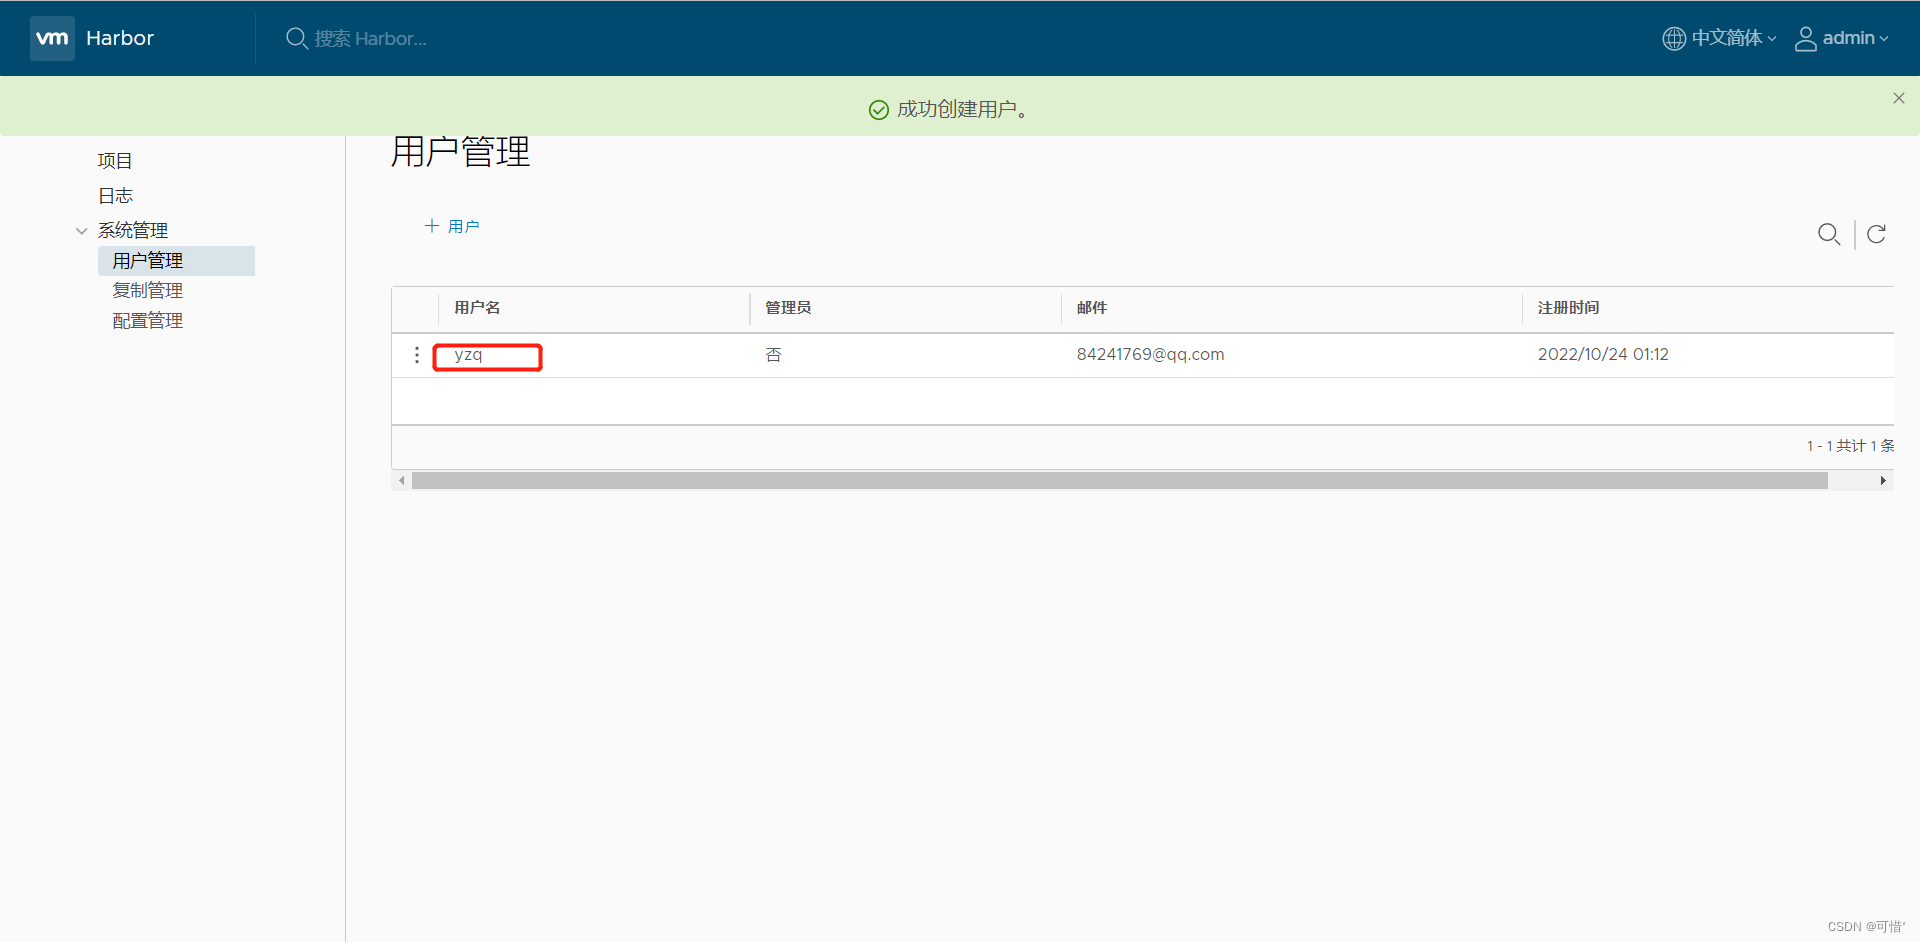
Task: Click the 注册时间 column header
Action: pos(1568,307)
